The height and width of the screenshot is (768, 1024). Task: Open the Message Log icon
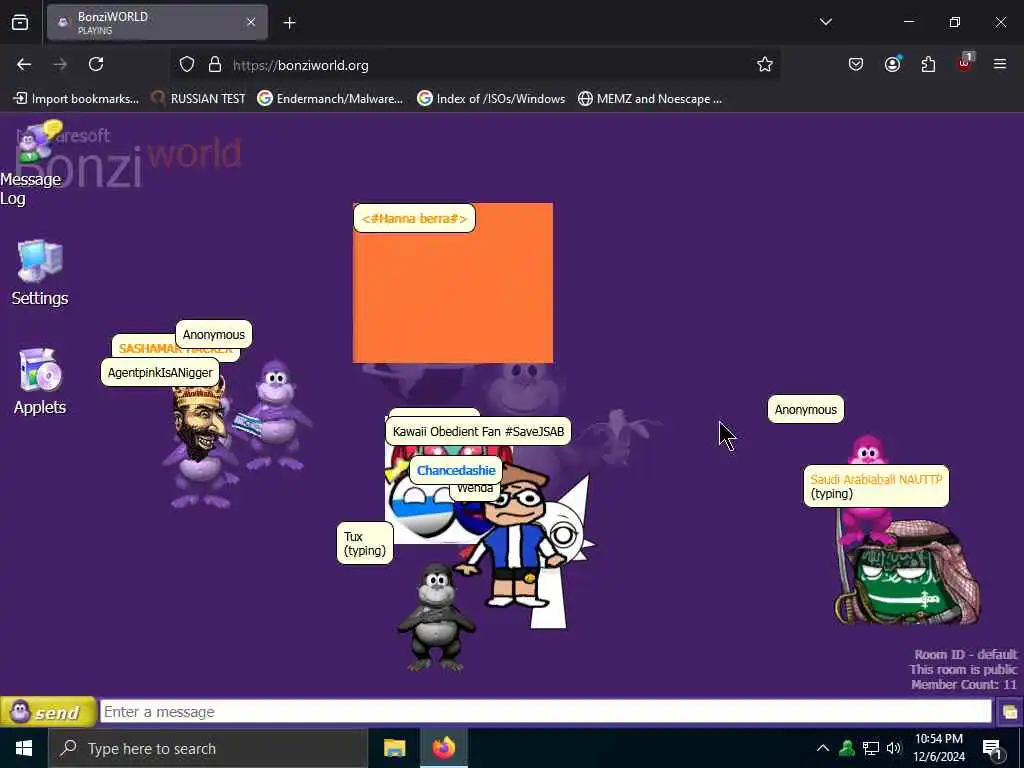(31, 163)
